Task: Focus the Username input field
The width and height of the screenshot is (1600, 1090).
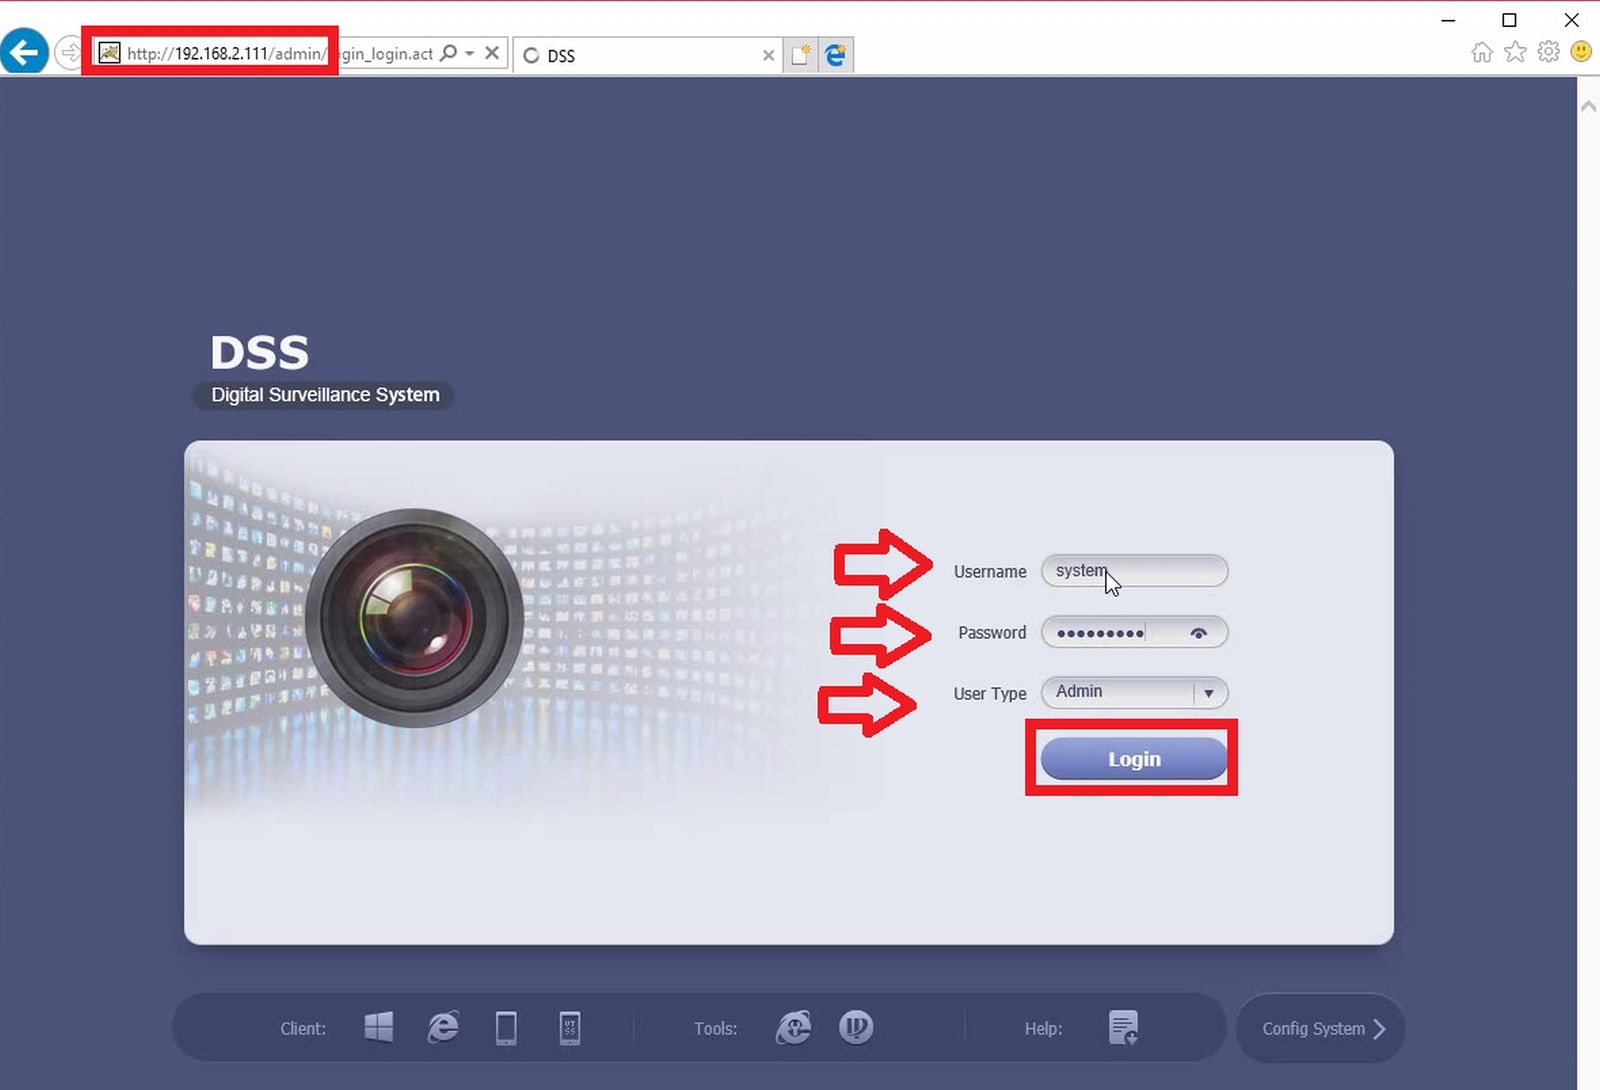Action: pyautogui.click(x=1134, y=571)
